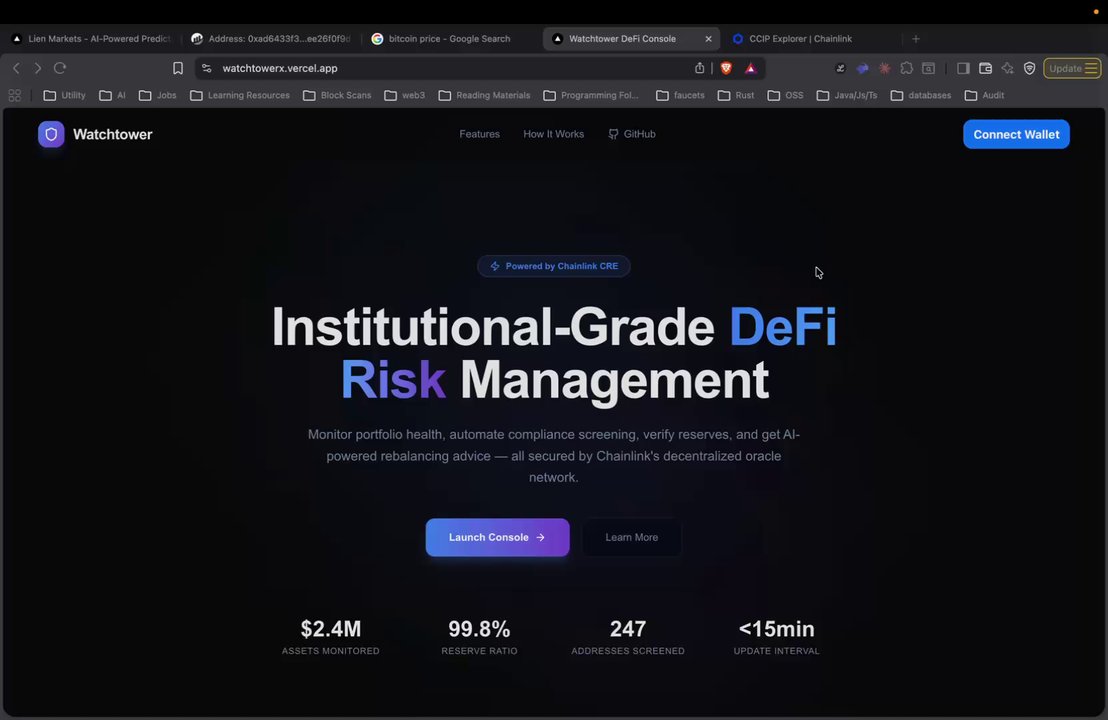Expand the AI bookmarks folder
Screen dimensions: 1108x720
pos(112,95)
